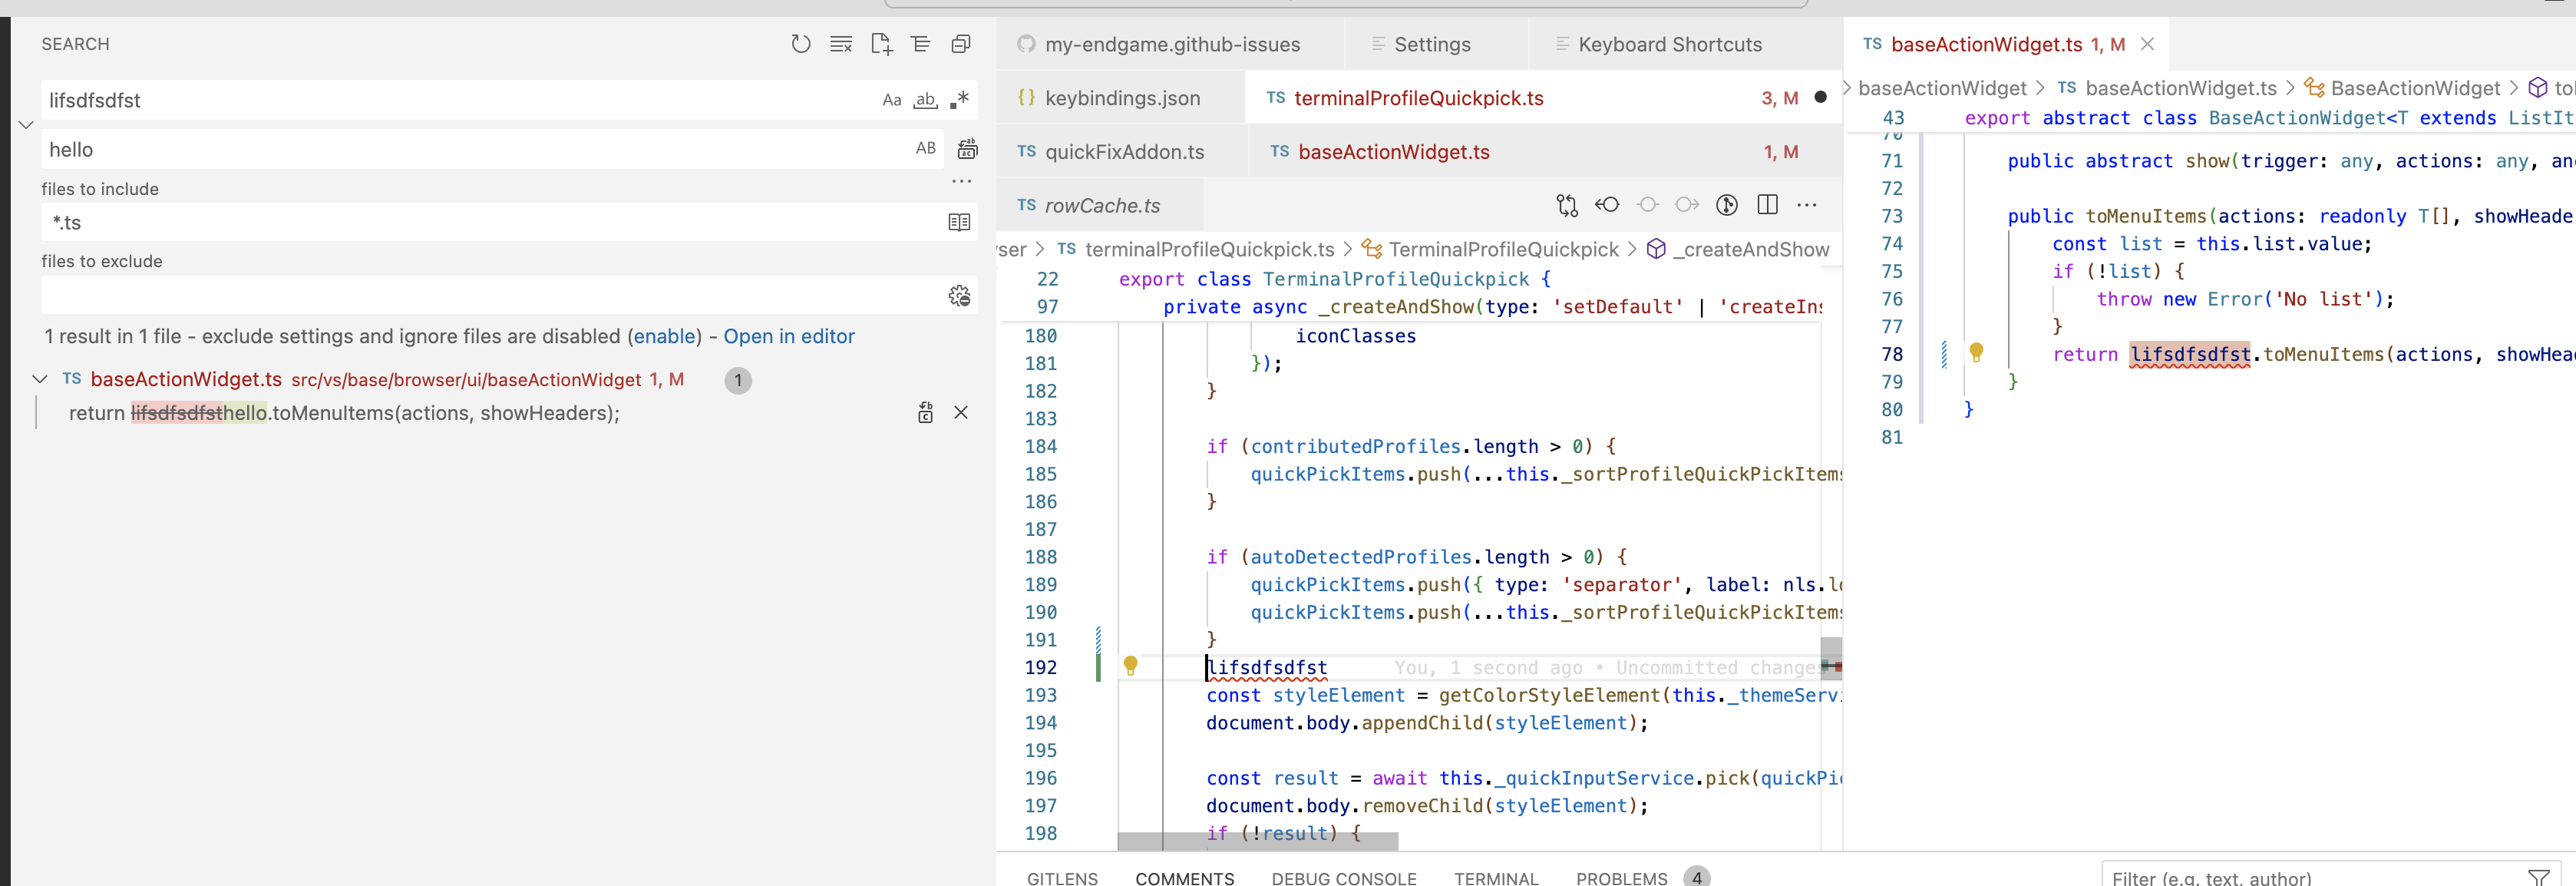This screenshot has height=886, width=2576.
Task: Collapse baseActionWidget.ts search result group
Action: pos(40,379)
